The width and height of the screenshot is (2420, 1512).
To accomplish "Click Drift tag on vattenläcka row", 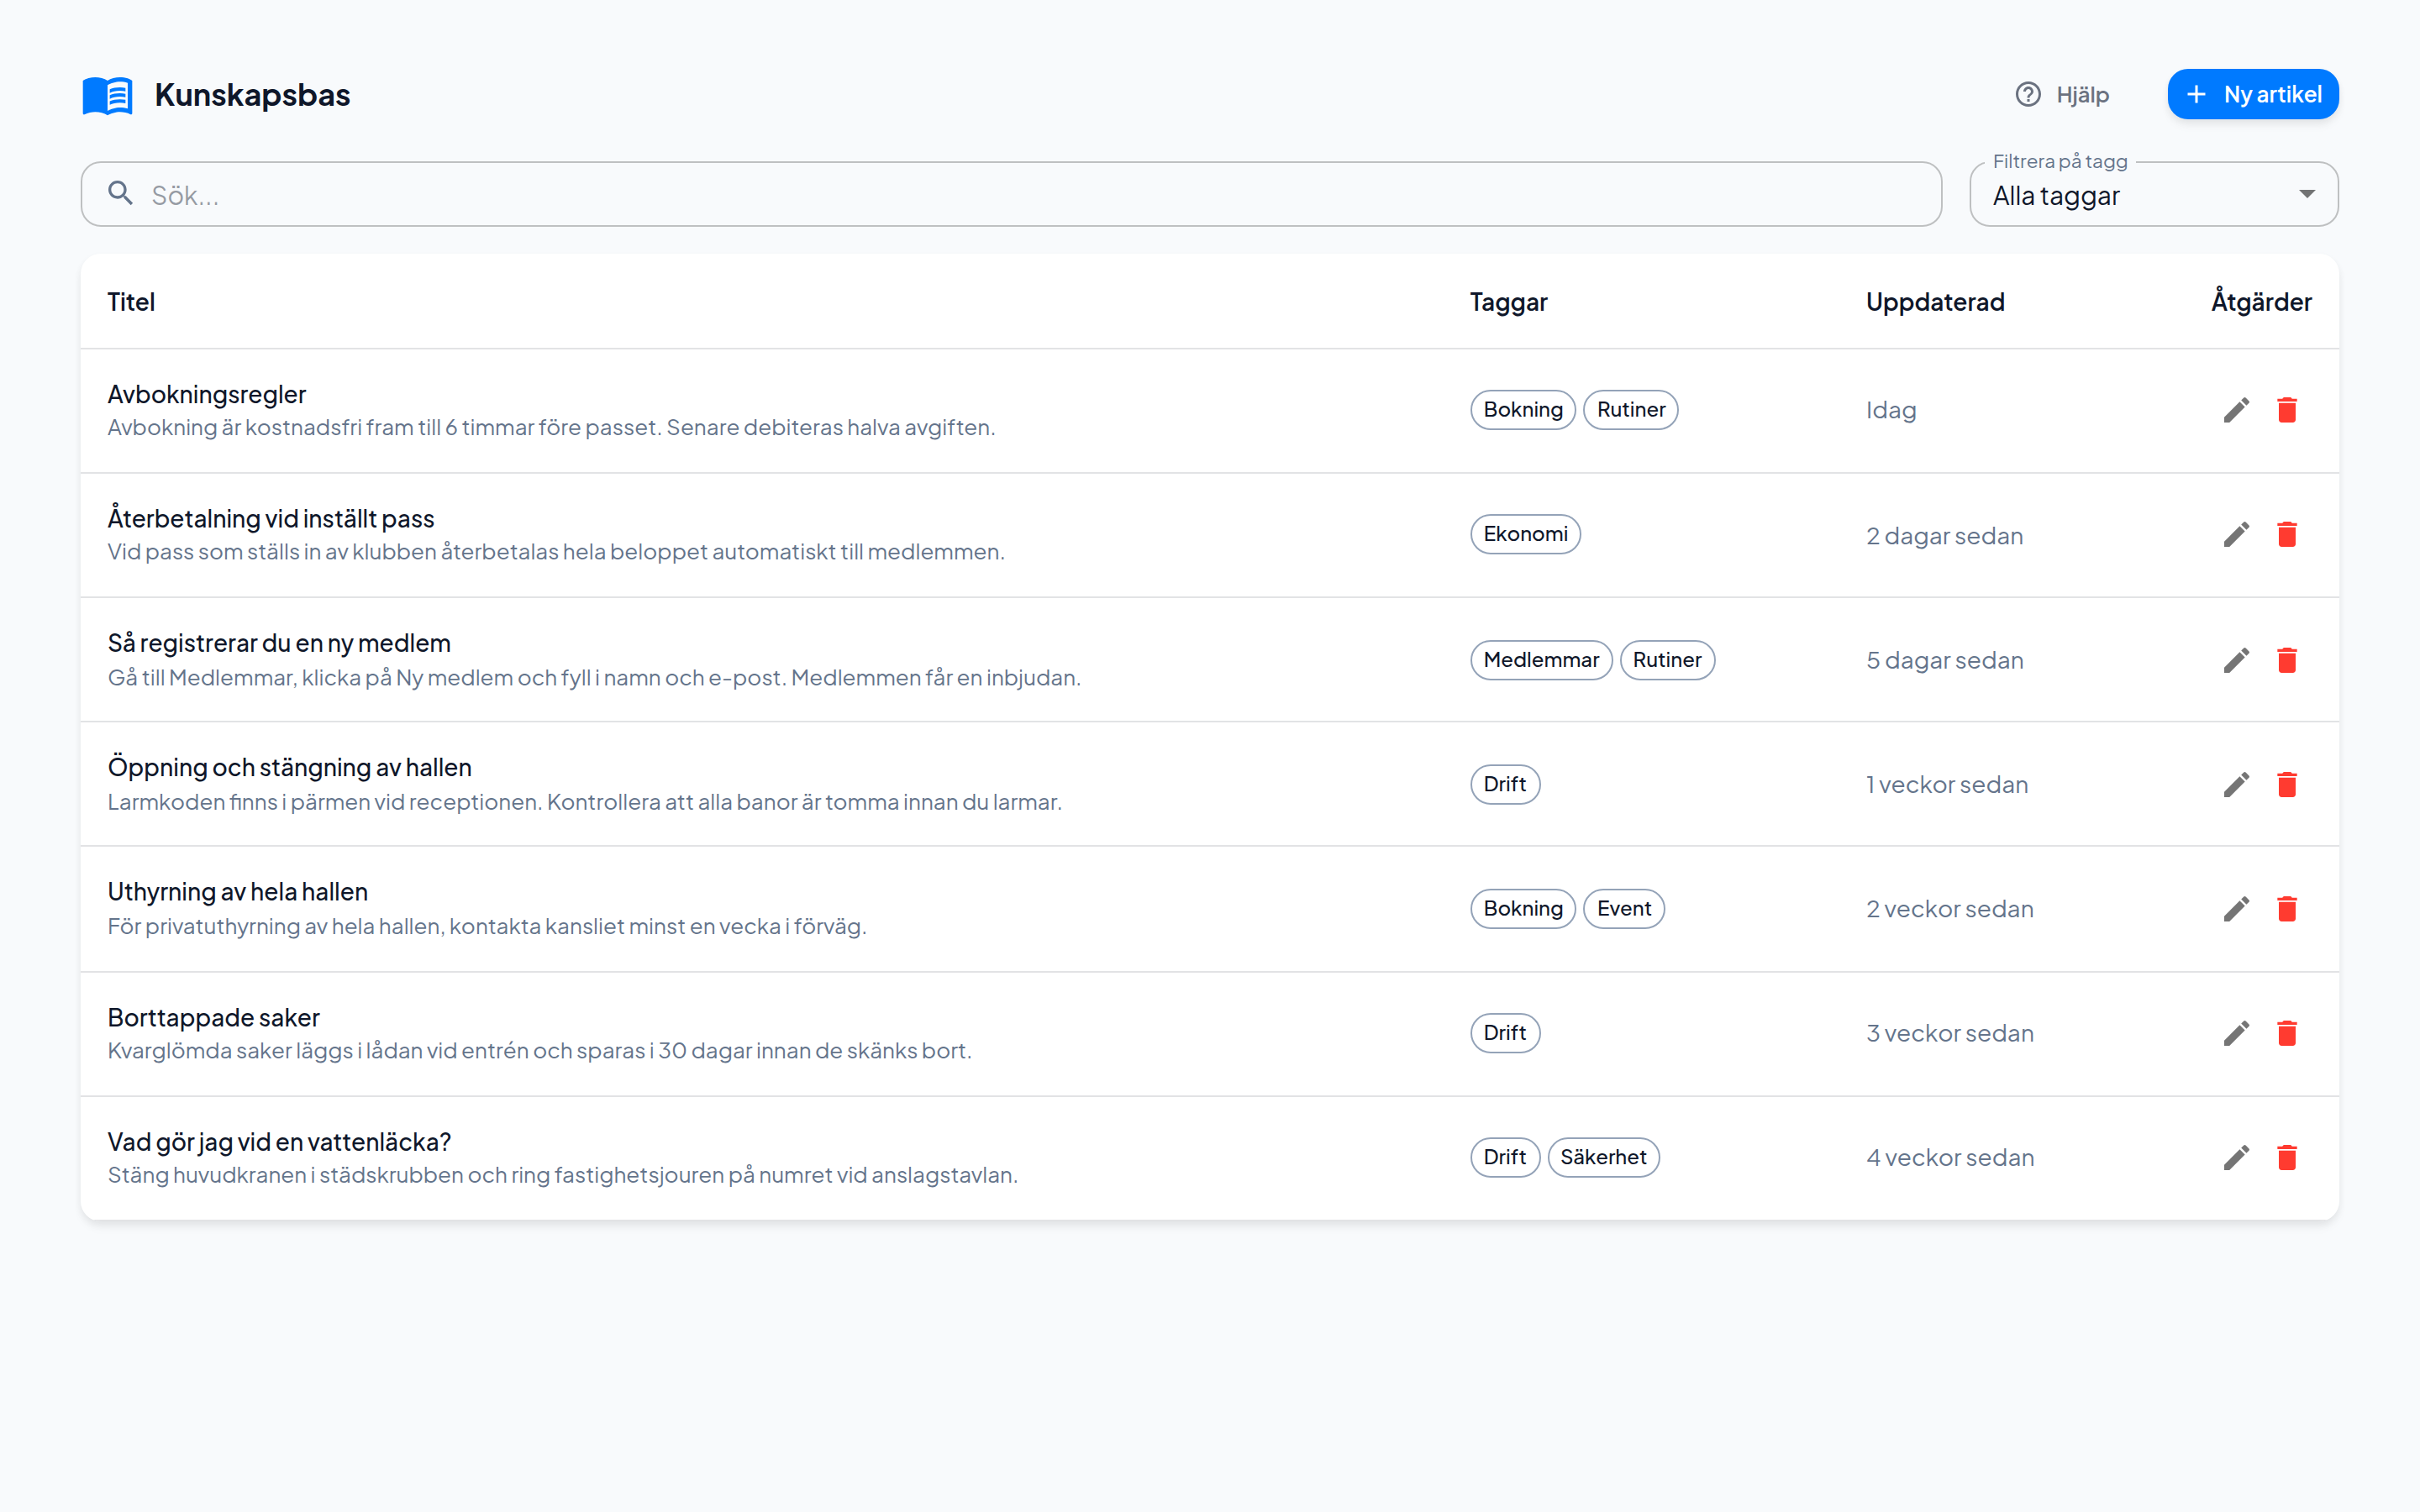I will [1505, 1157].
